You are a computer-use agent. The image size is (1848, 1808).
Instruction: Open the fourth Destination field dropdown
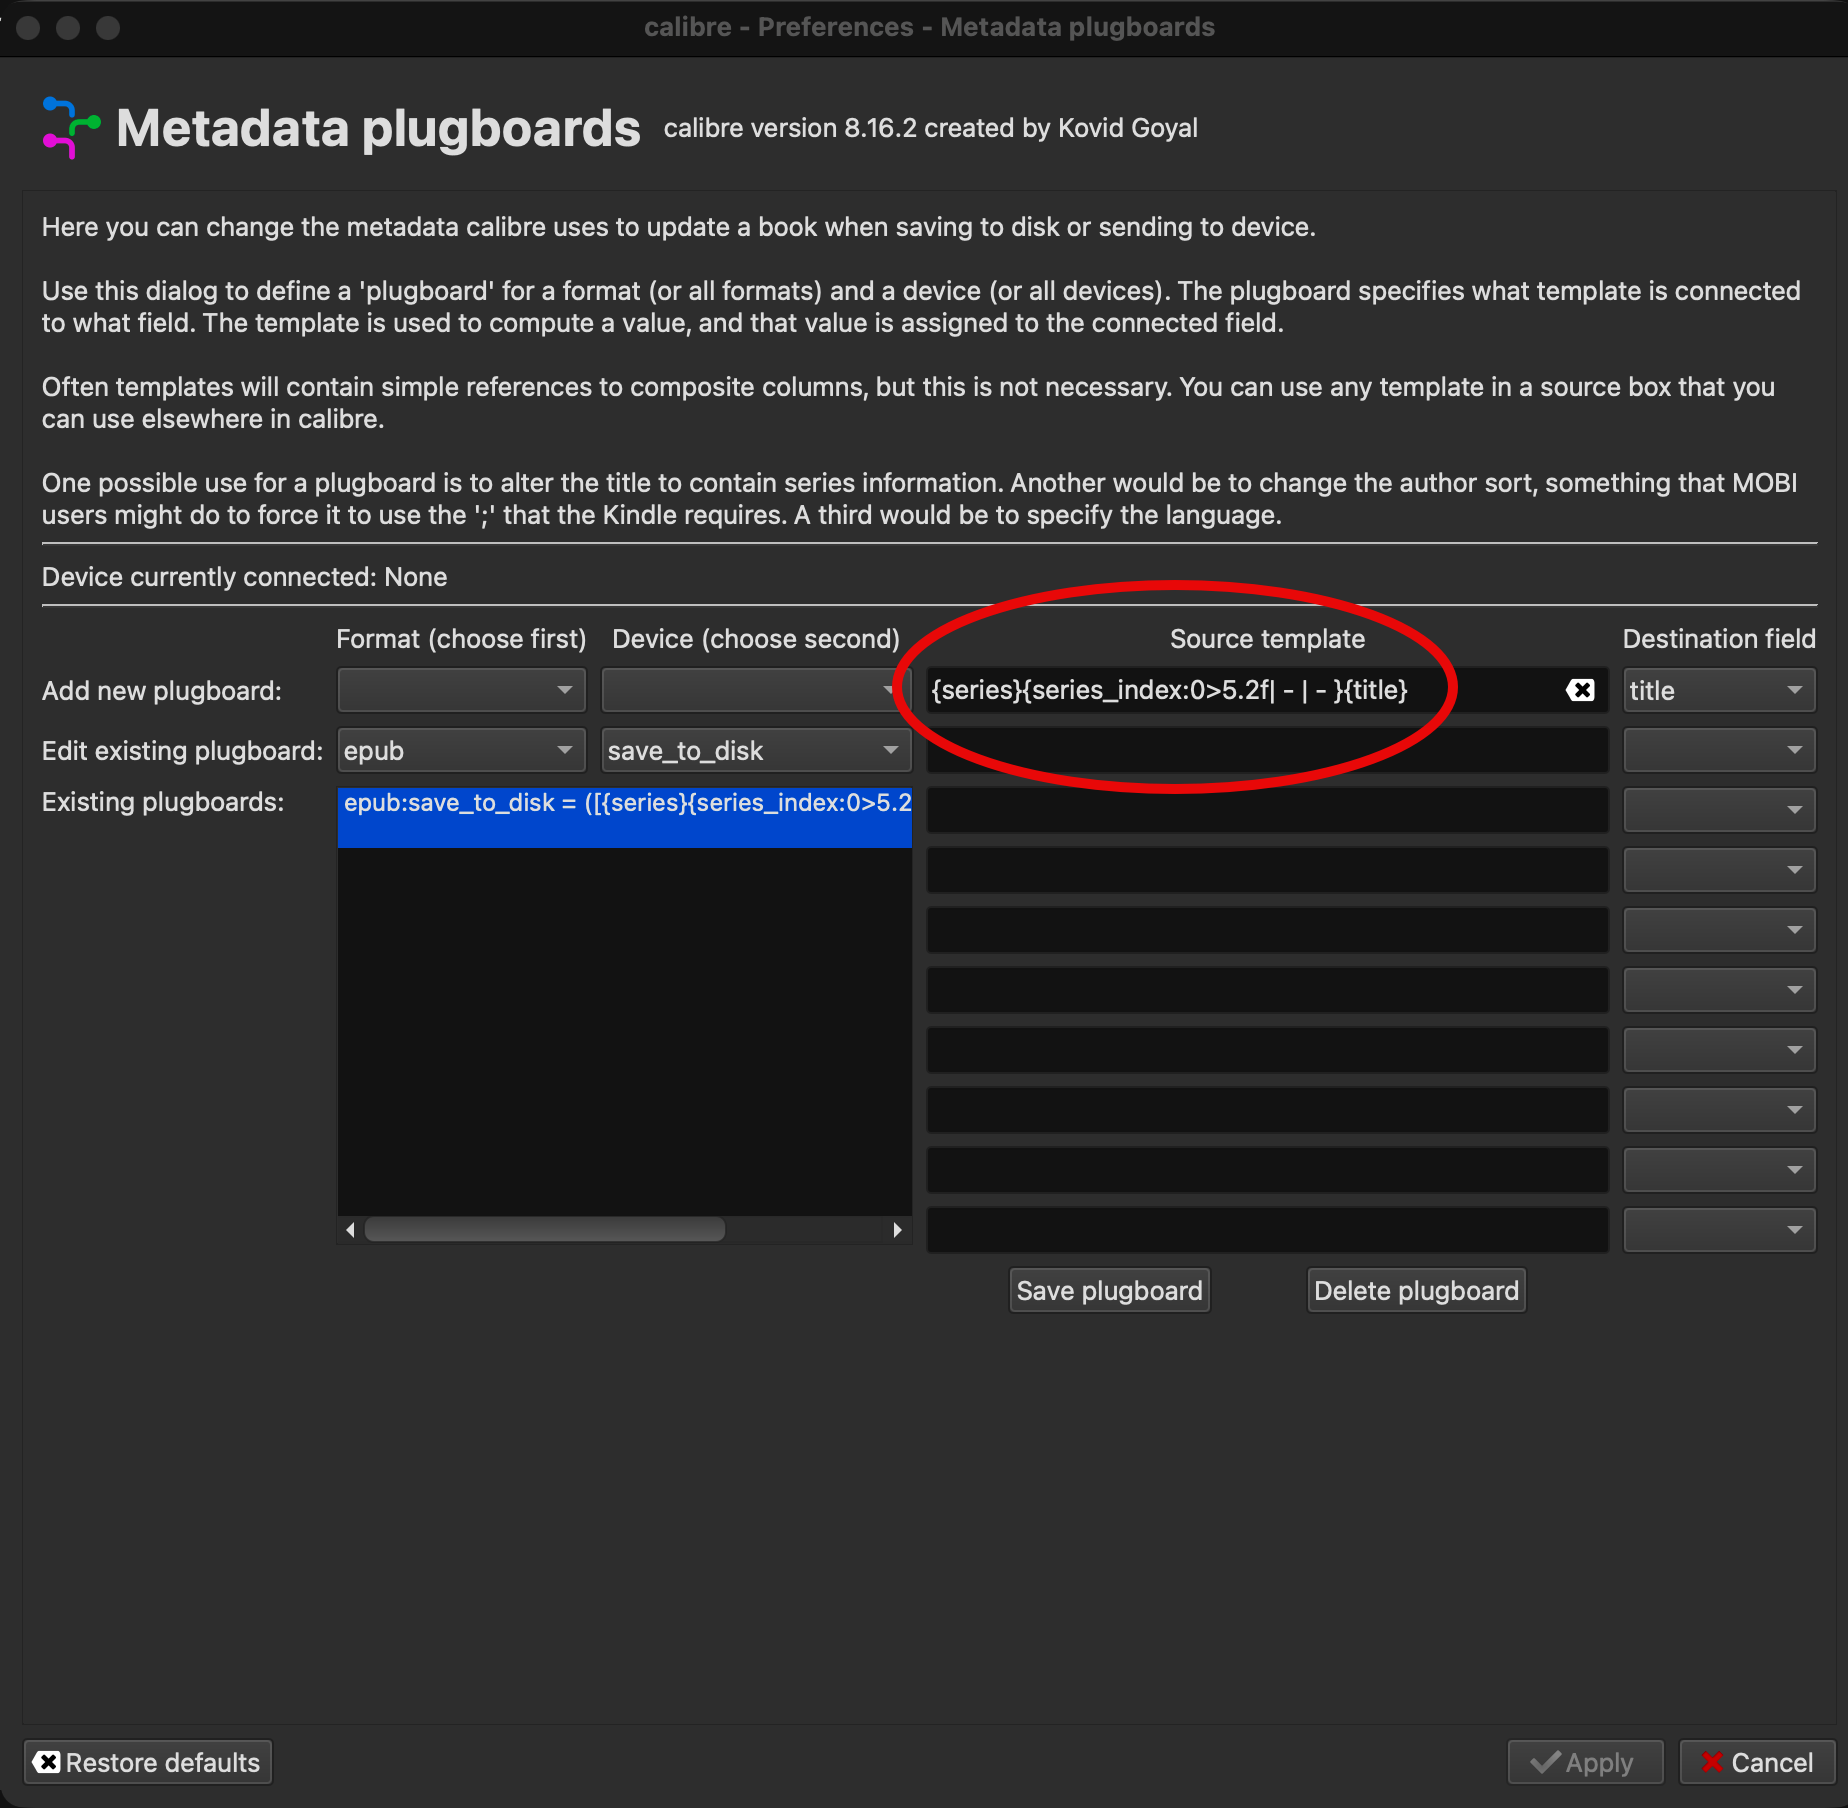(1719, 870)
